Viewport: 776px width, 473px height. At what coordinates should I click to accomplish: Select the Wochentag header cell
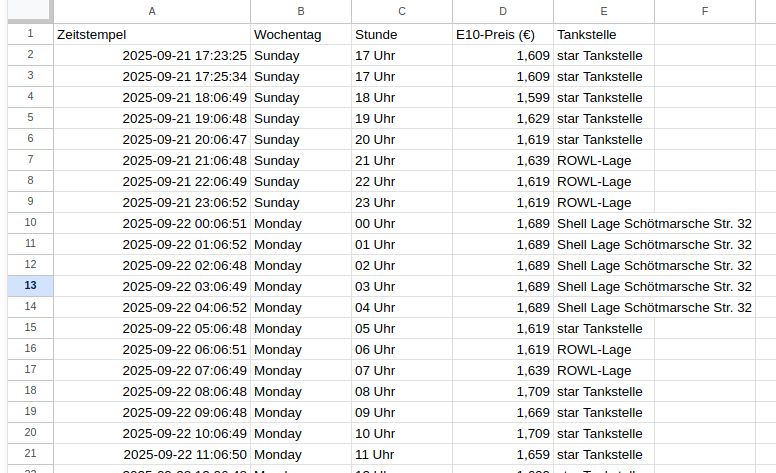point(301,34)
